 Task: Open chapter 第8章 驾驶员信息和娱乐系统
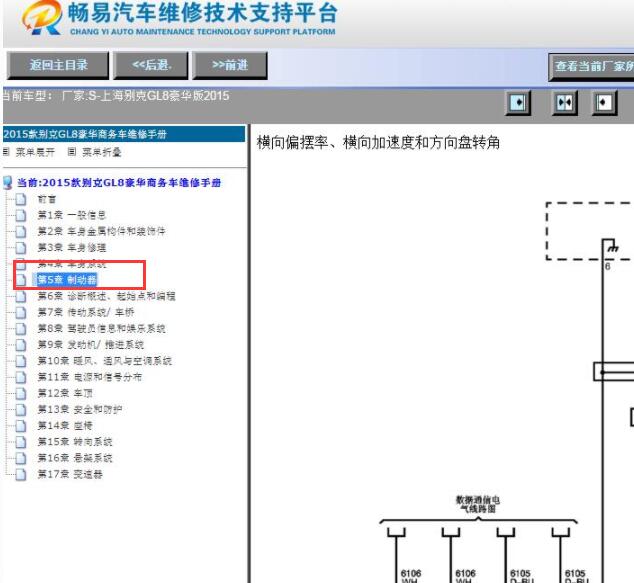coord(101,328)
